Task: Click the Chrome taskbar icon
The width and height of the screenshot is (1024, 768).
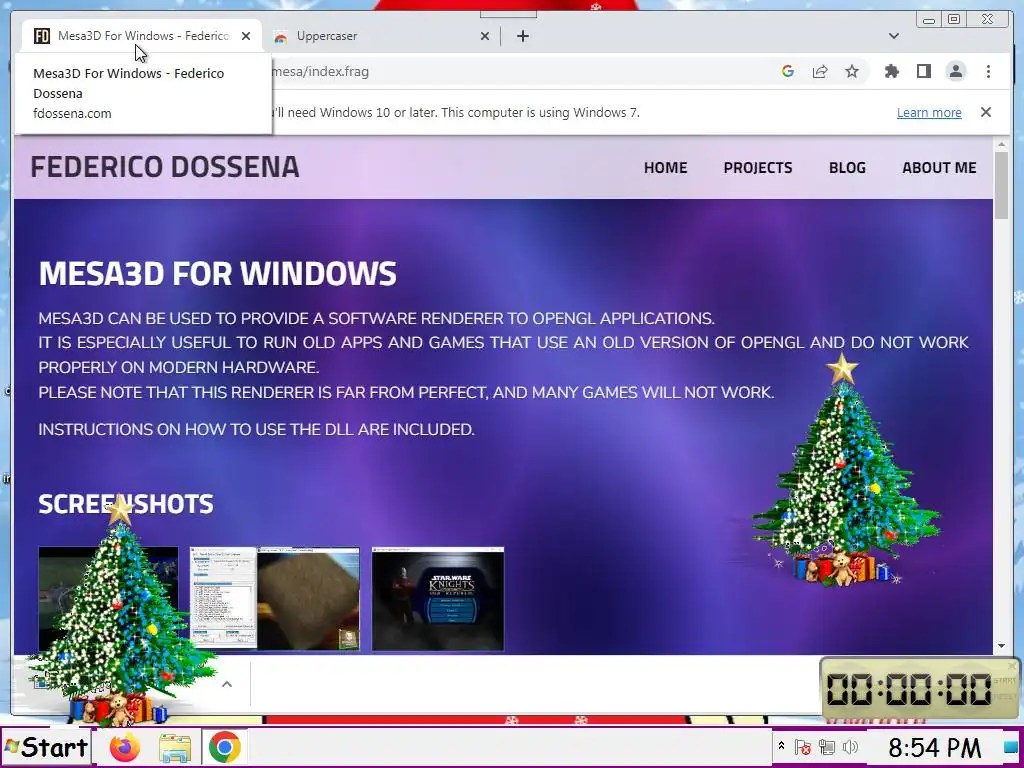Action: (x=224, y=747)
